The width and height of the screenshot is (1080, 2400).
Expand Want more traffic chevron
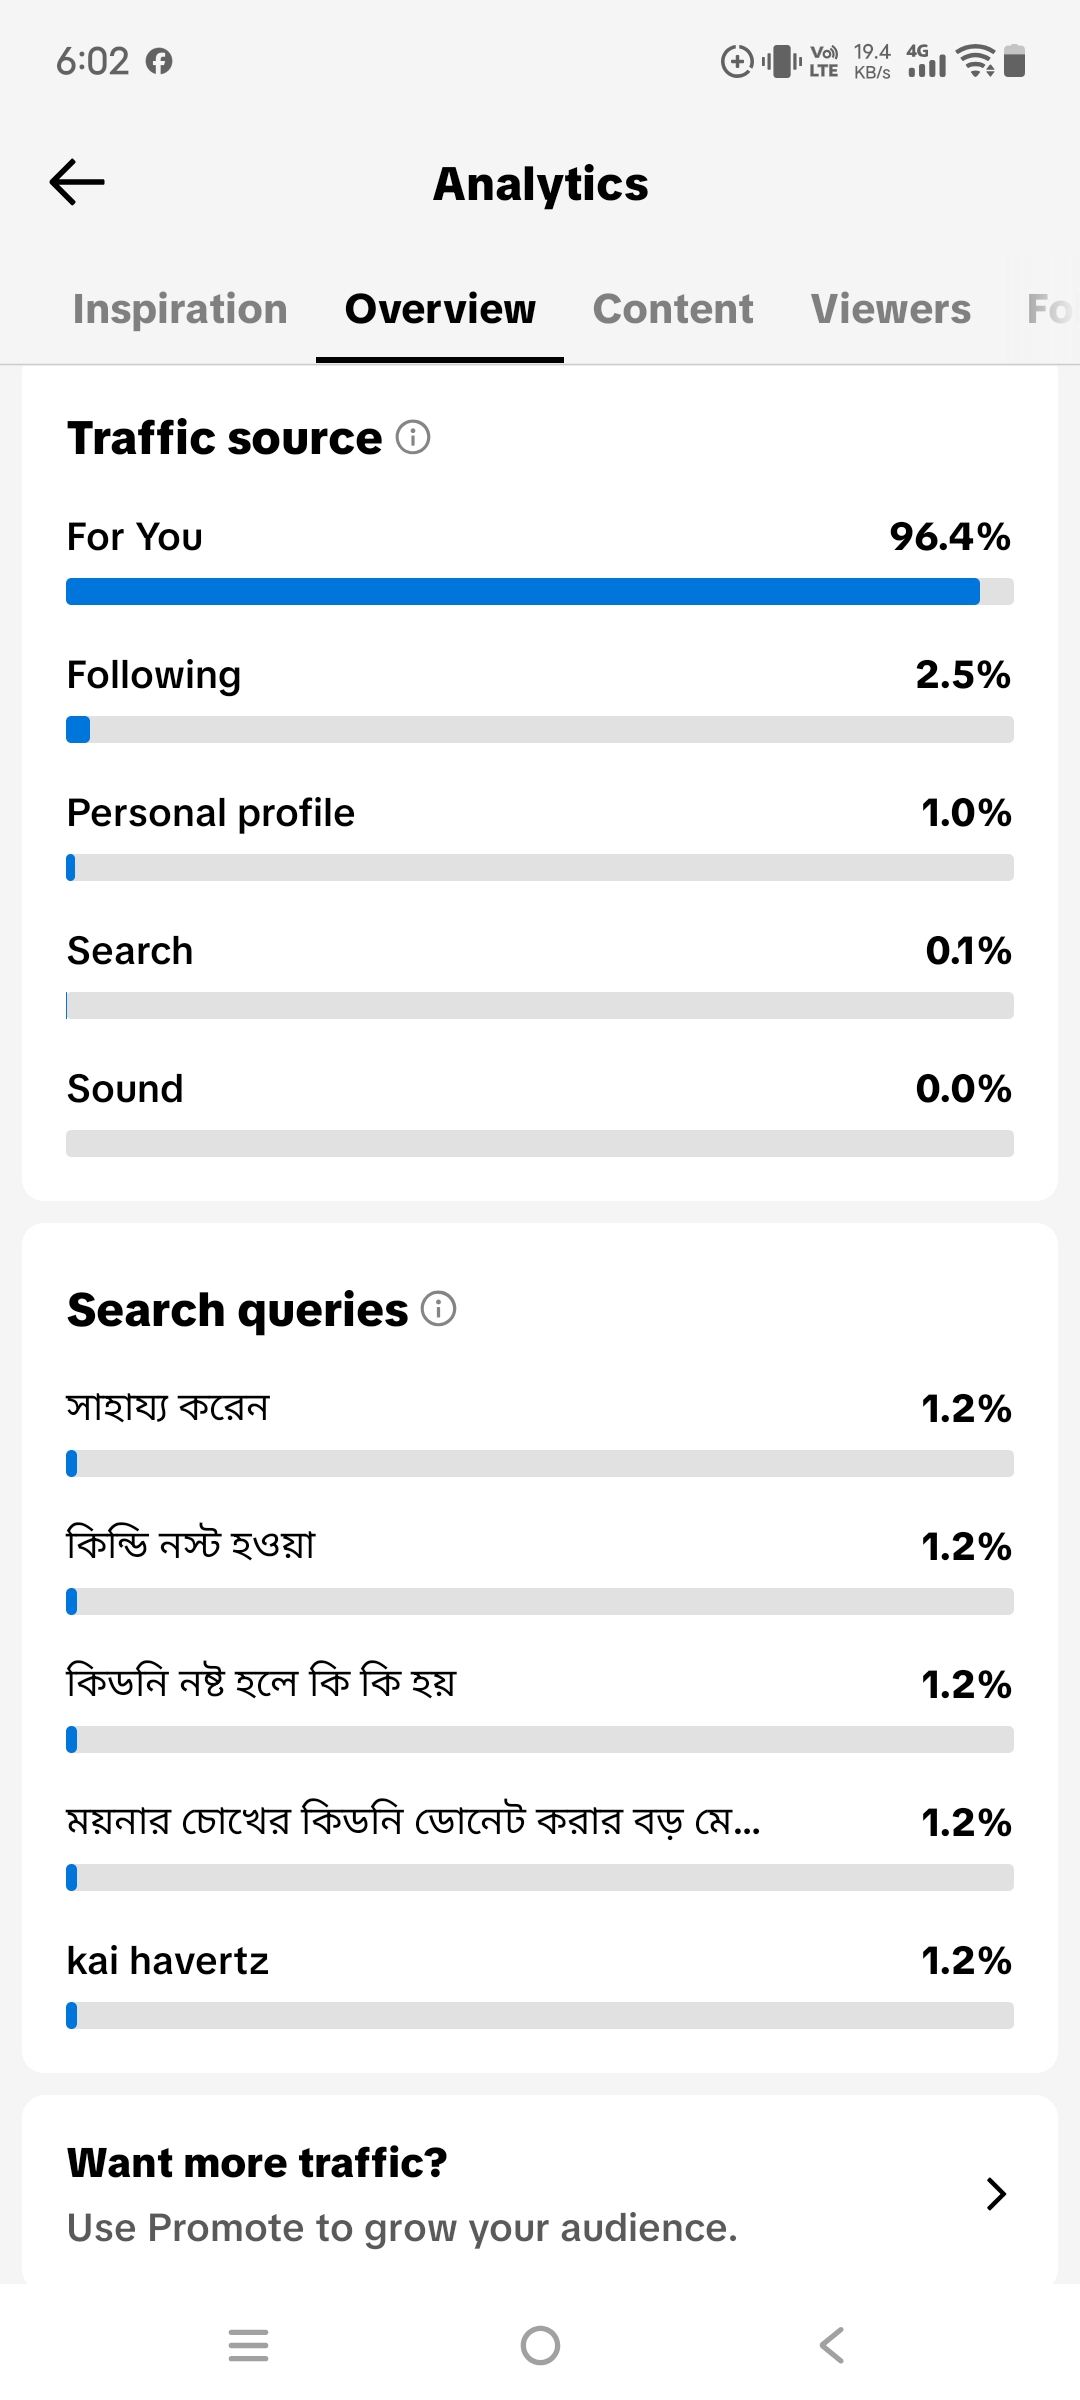tap(996, 2194)
